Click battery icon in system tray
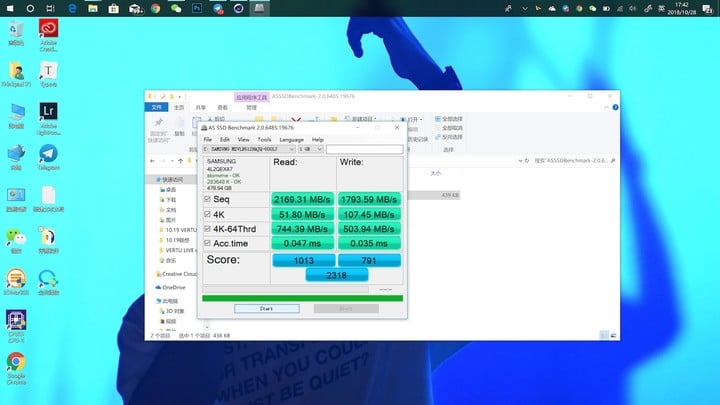 (606, 9)
